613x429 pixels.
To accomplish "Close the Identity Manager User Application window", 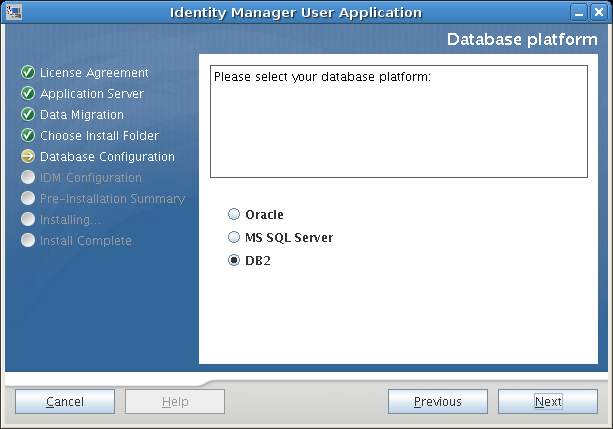I will click(x=599, y=12).
